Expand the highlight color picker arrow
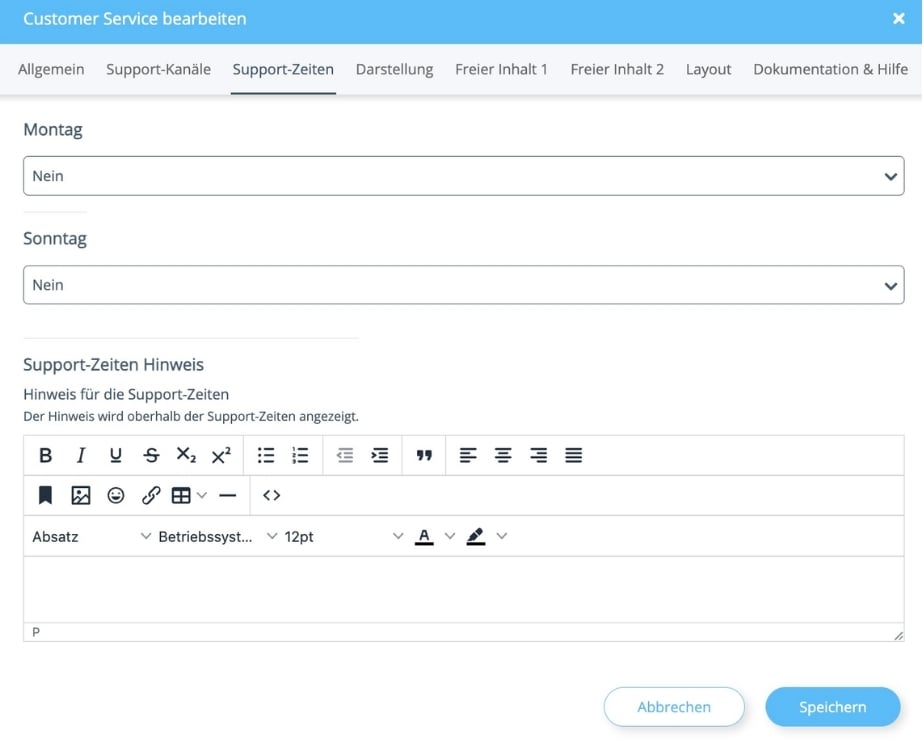This screenshot has width=924, height=752. 501,536
